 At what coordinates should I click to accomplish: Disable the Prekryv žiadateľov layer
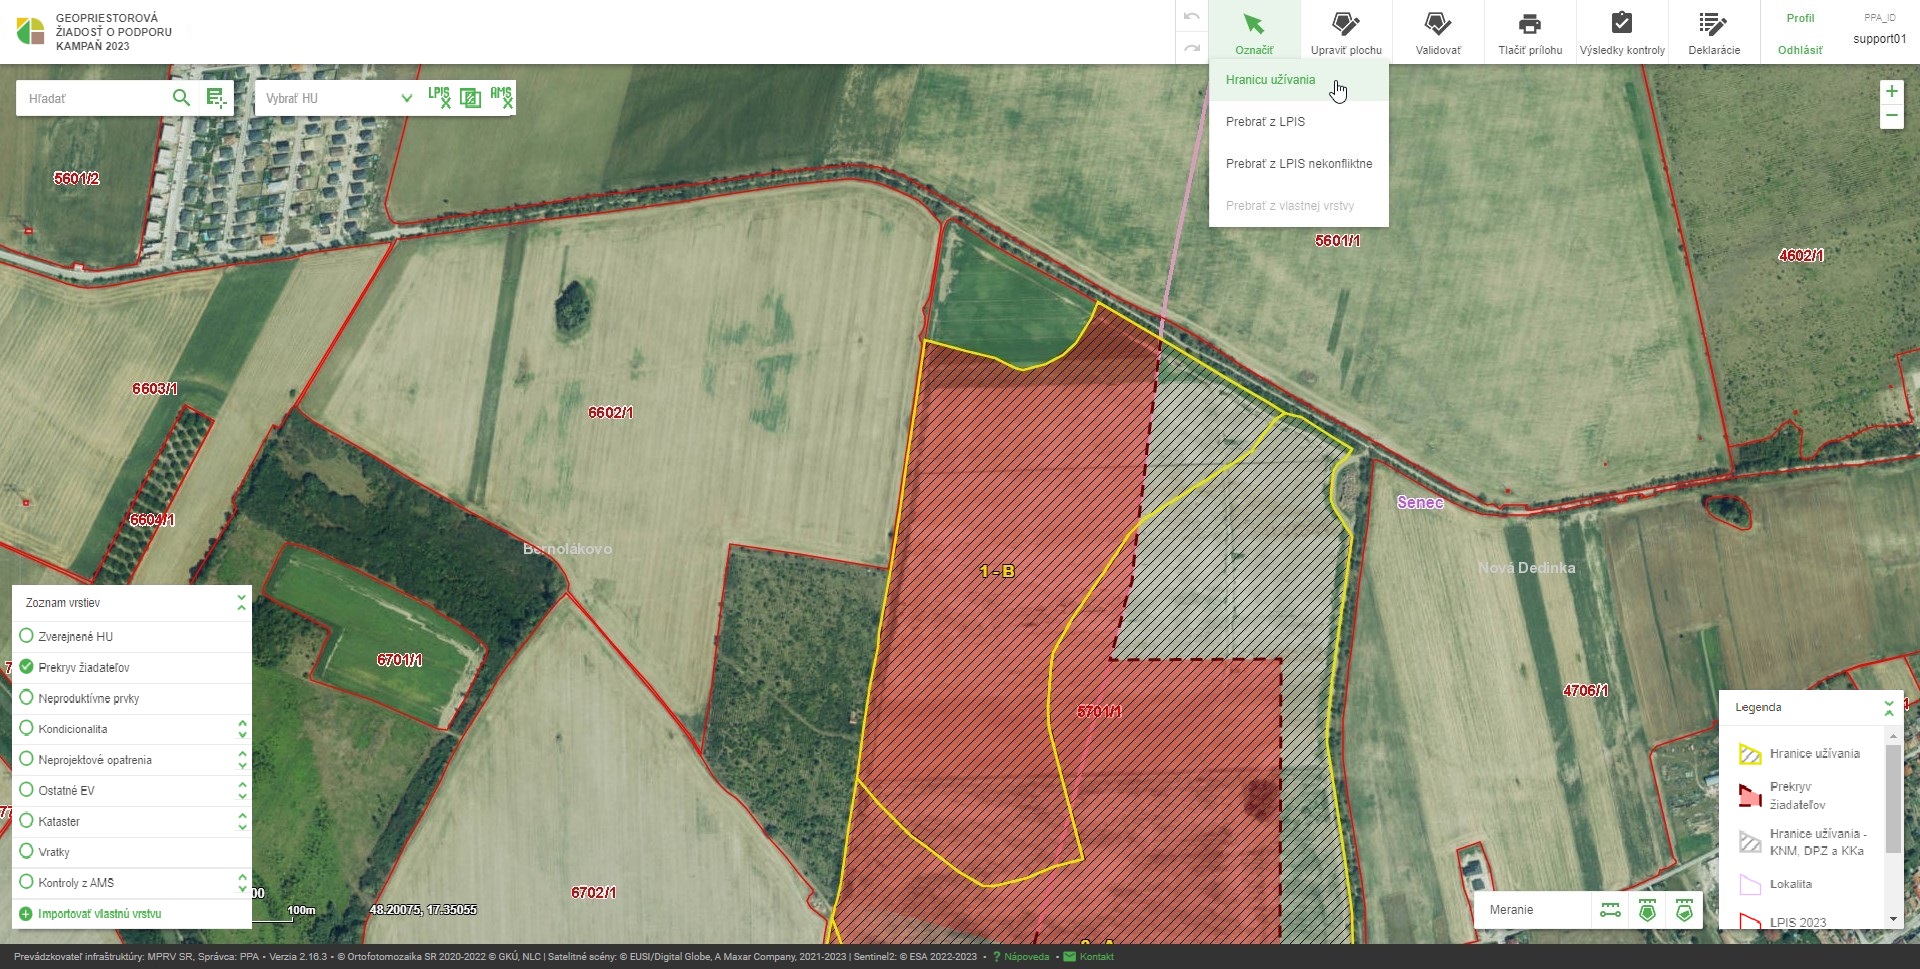pyautogui.click(x=27, y=667)
